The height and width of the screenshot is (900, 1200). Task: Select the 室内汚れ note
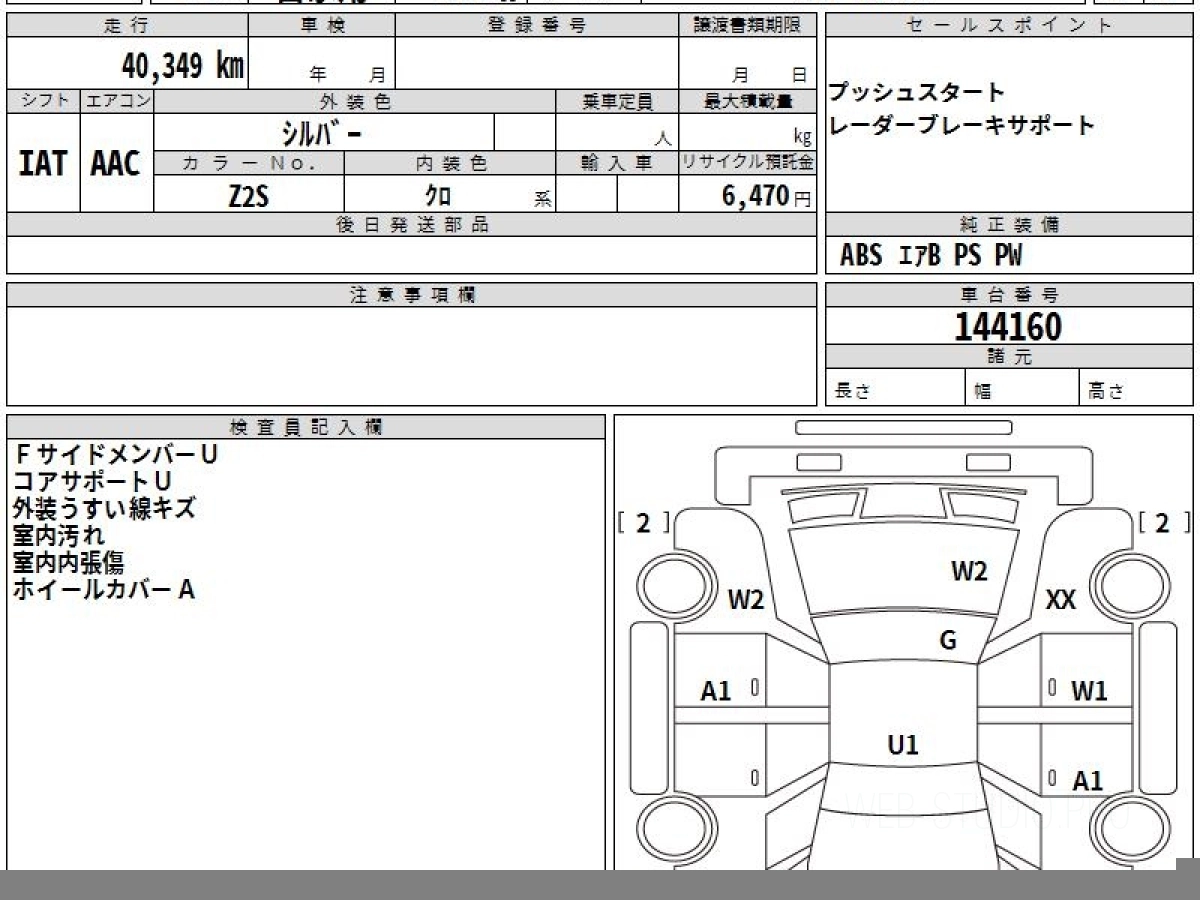(59, 535)
